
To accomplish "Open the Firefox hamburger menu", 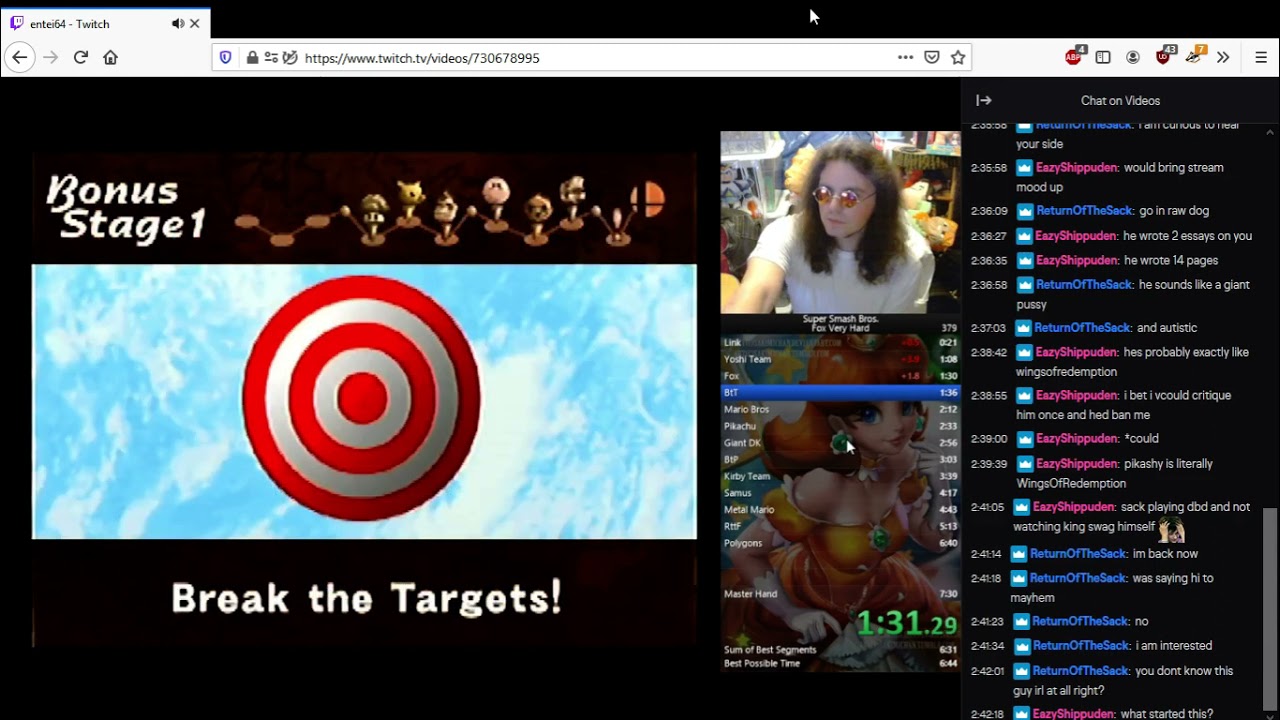I will click(1261, 58).
